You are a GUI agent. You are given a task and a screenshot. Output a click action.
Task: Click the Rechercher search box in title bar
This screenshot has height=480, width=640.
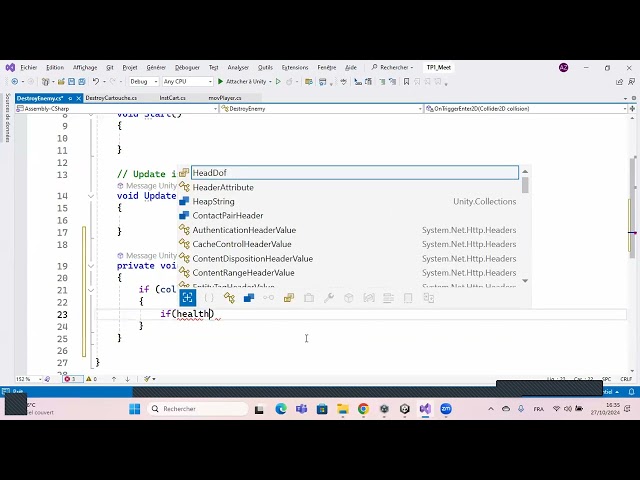392,67
